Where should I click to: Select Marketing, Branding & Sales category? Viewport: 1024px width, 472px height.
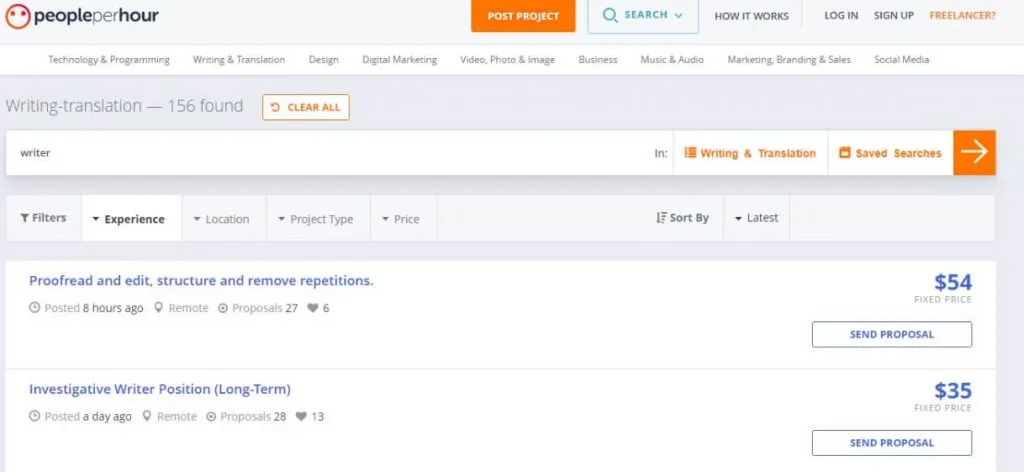pos(789,59)
